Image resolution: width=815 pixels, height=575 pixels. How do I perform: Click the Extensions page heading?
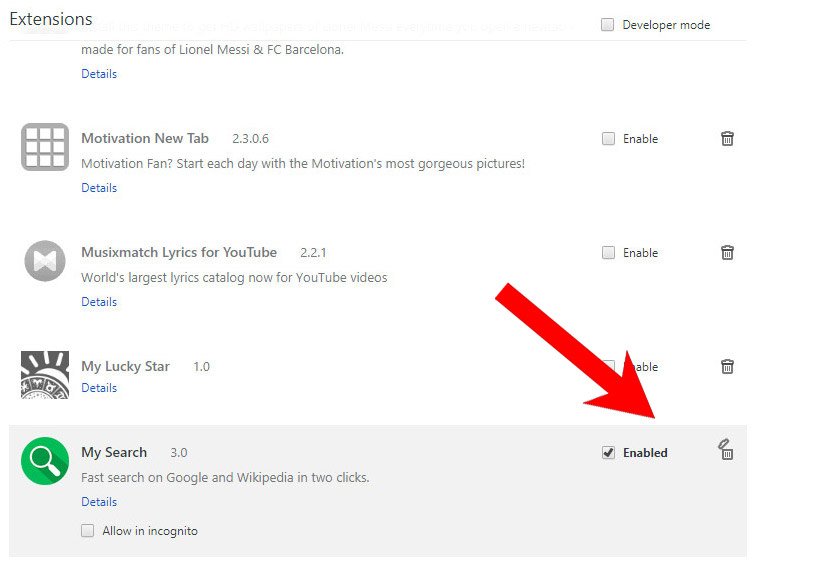point(51,19)
